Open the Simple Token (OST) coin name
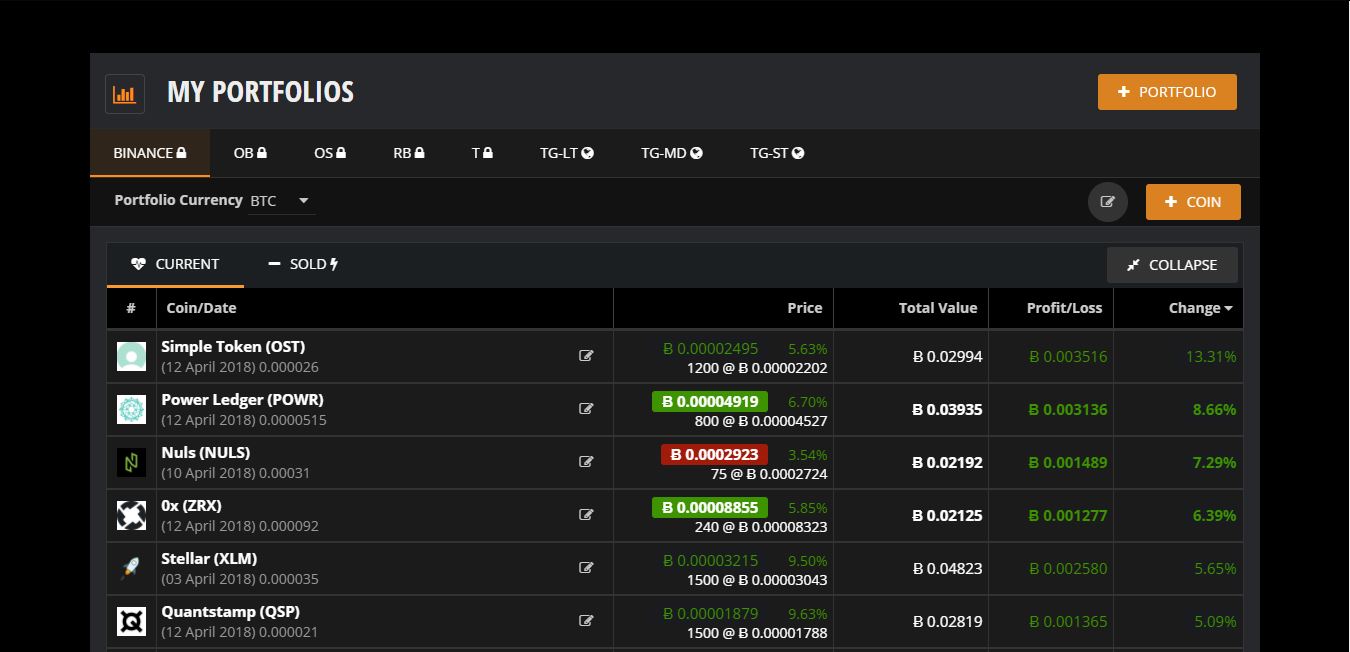The height and width of the screenshot is (652, 1350). (x=233, y=346)
